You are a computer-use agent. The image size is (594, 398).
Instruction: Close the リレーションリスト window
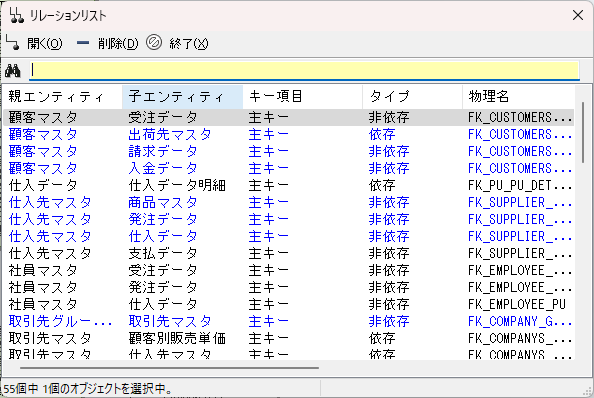coord(578,16)
